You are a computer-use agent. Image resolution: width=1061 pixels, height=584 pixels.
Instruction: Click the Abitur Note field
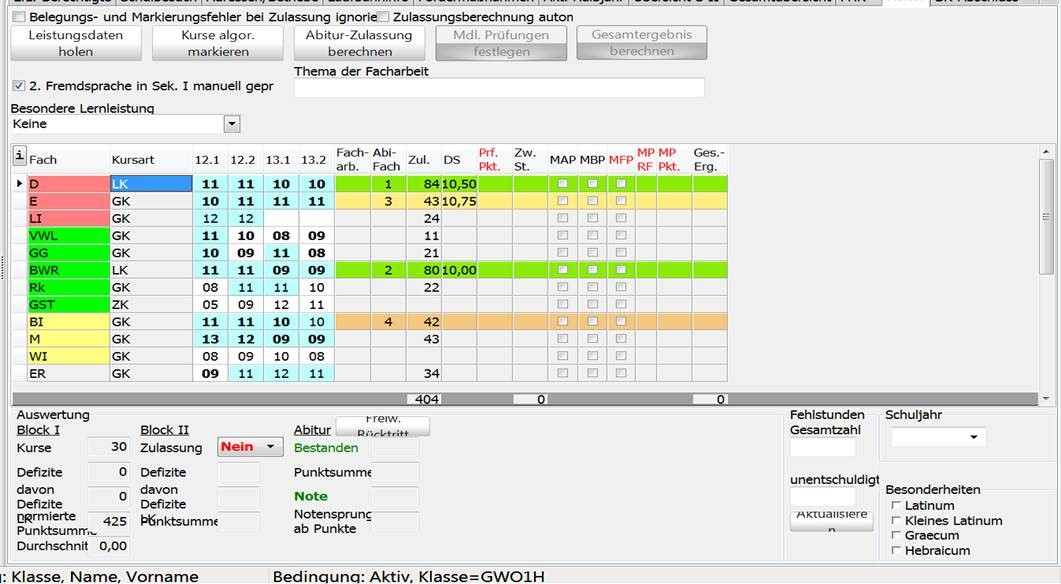pos(394,497)
